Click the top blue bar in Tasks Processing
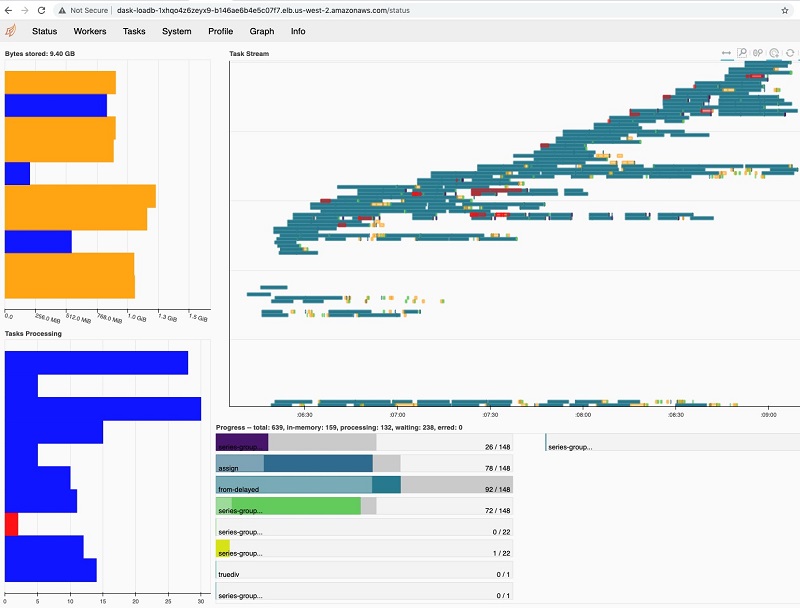The height and width of the screenshot is (608, 800). 96,363
